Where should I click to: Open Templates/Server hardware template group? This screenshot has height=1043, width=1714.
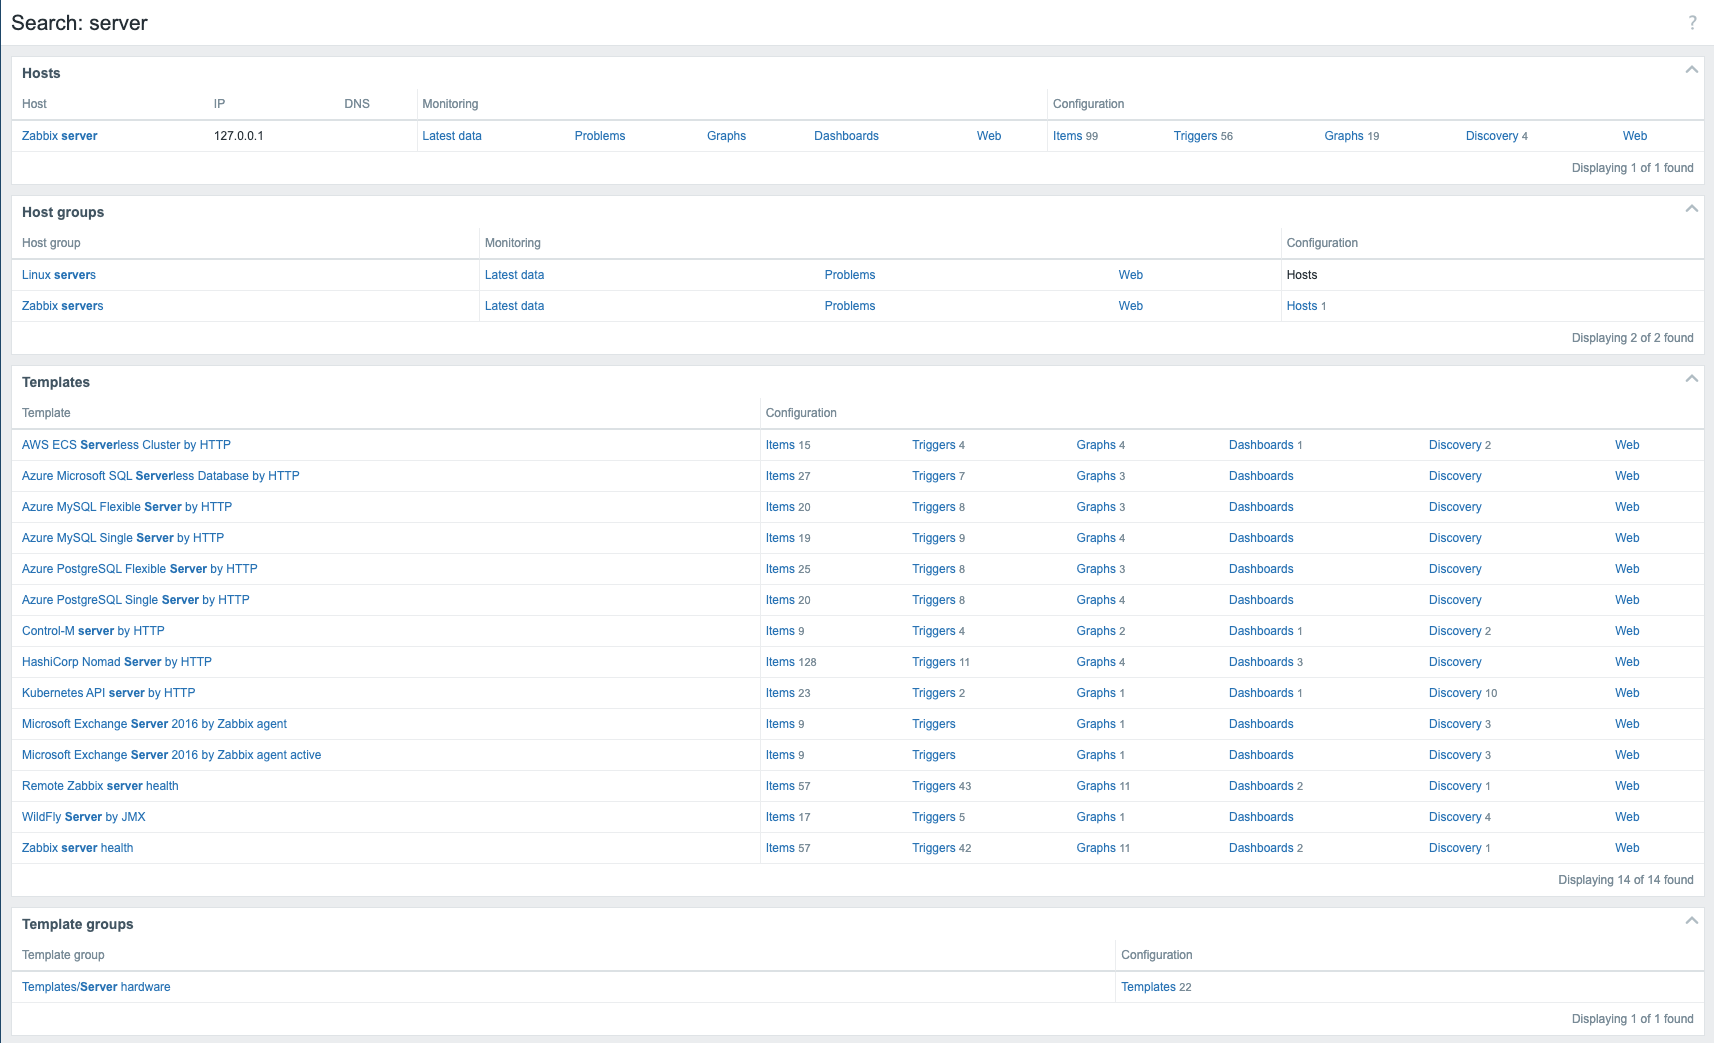click(96, 987)
